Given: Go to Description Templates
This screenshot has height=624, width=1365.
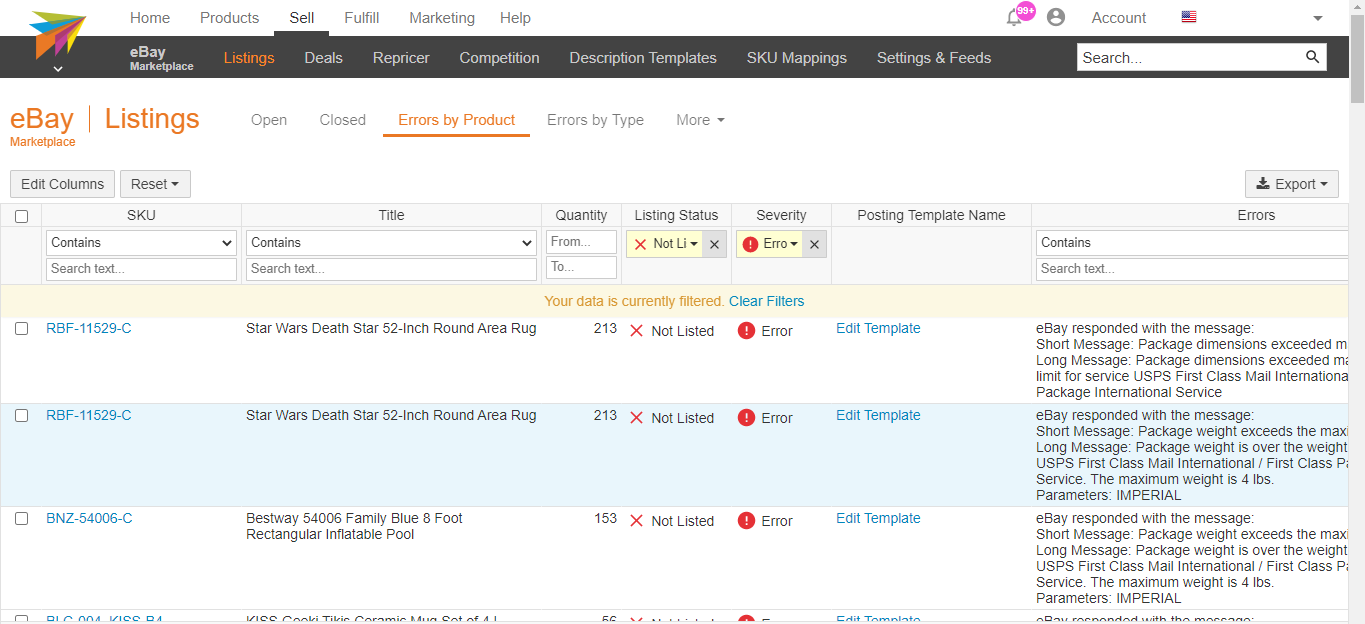Looking at the screenshot, I should coord(643,58).
